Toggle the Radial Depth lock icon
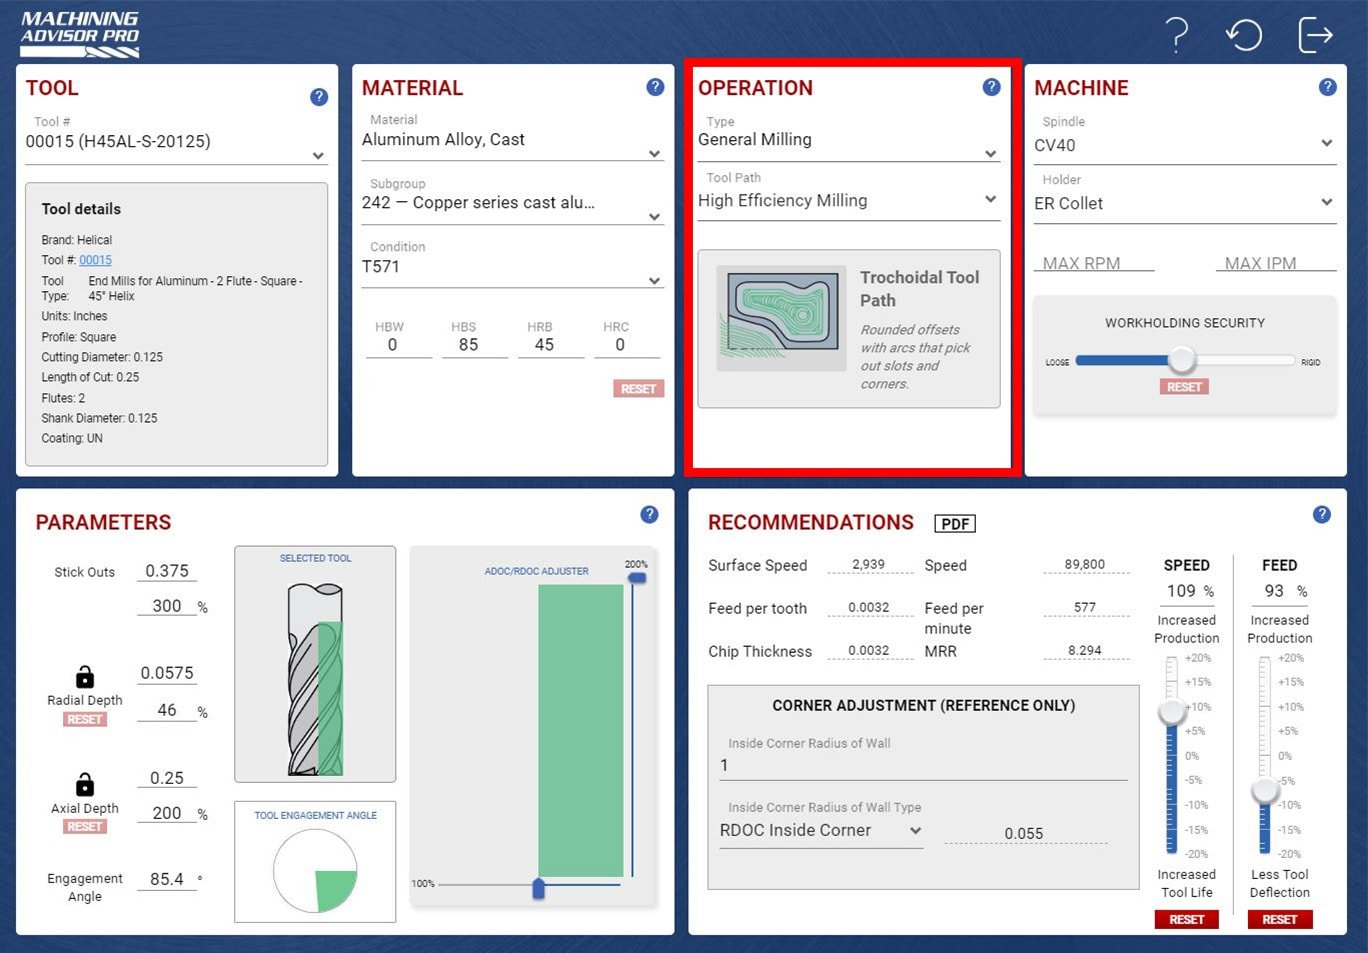This screenshot has width=1368, height=953. click(x=85, y=677)
